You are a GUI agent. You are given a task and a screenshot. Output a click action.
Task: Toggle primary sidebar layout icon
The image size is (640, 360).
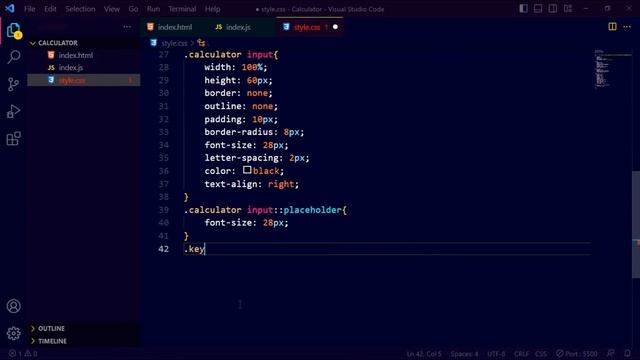(x=523, y=9)
